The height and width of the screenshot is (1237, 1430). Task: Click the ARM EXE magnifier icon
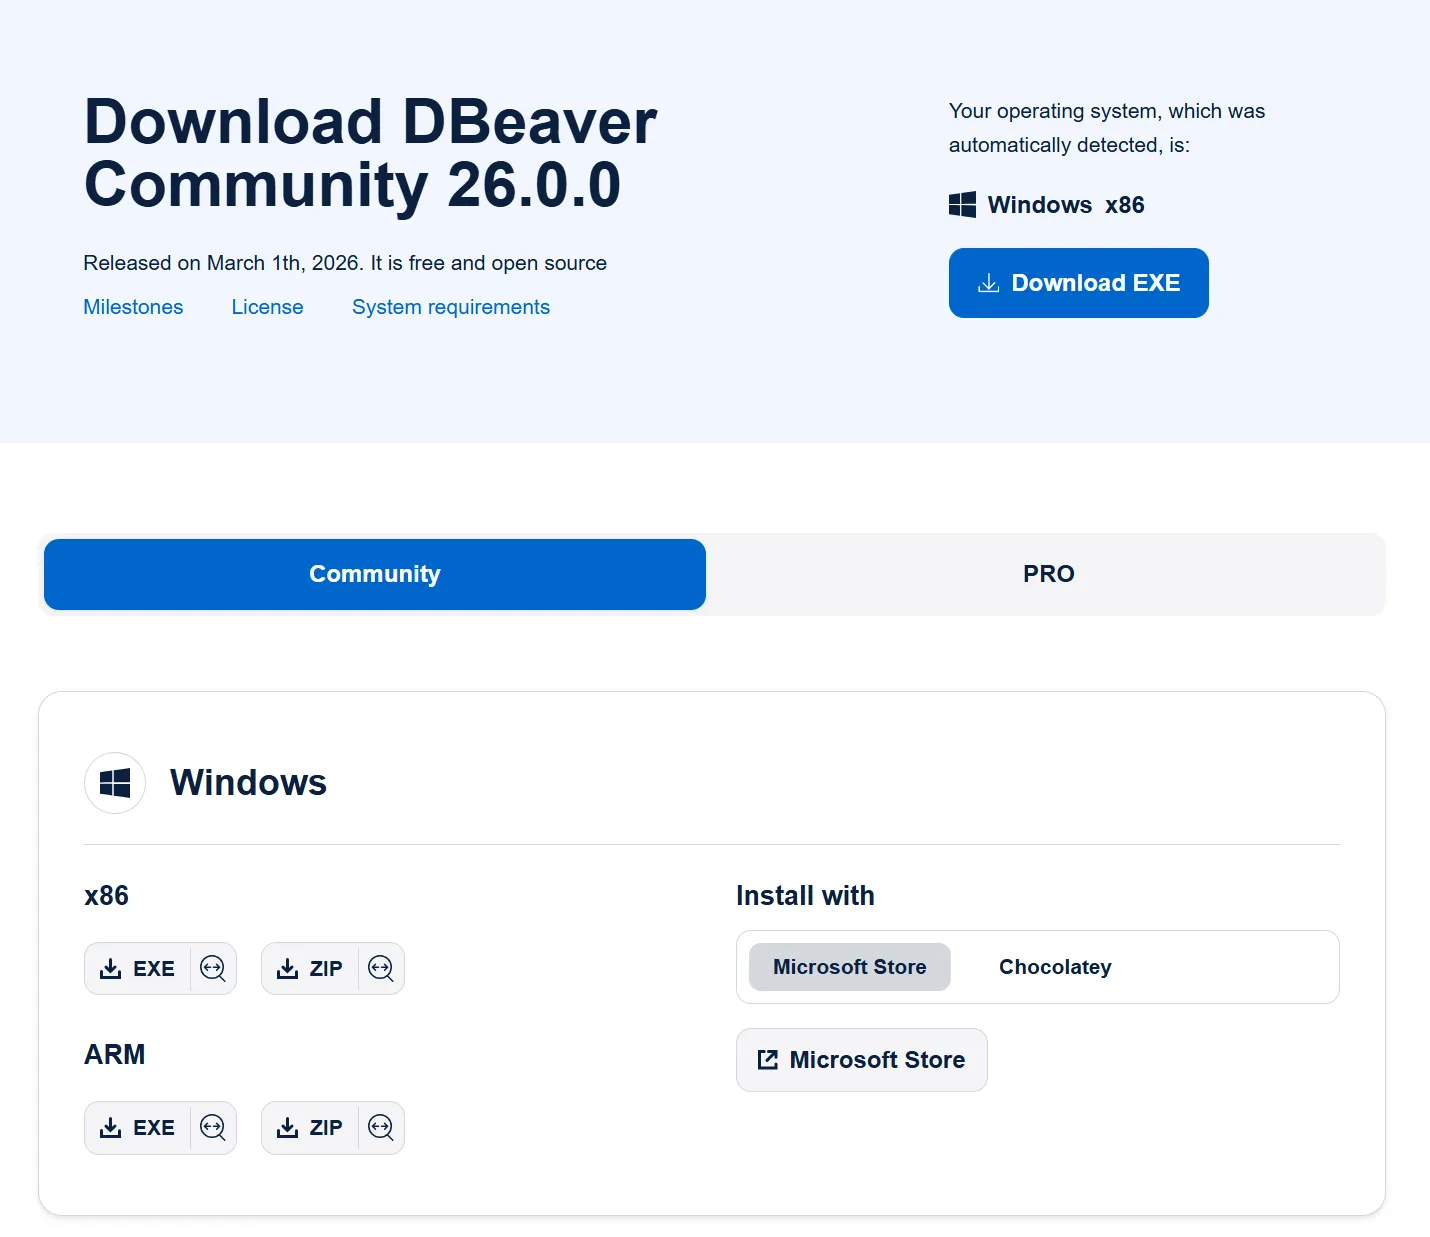[x=213, y=1128]
